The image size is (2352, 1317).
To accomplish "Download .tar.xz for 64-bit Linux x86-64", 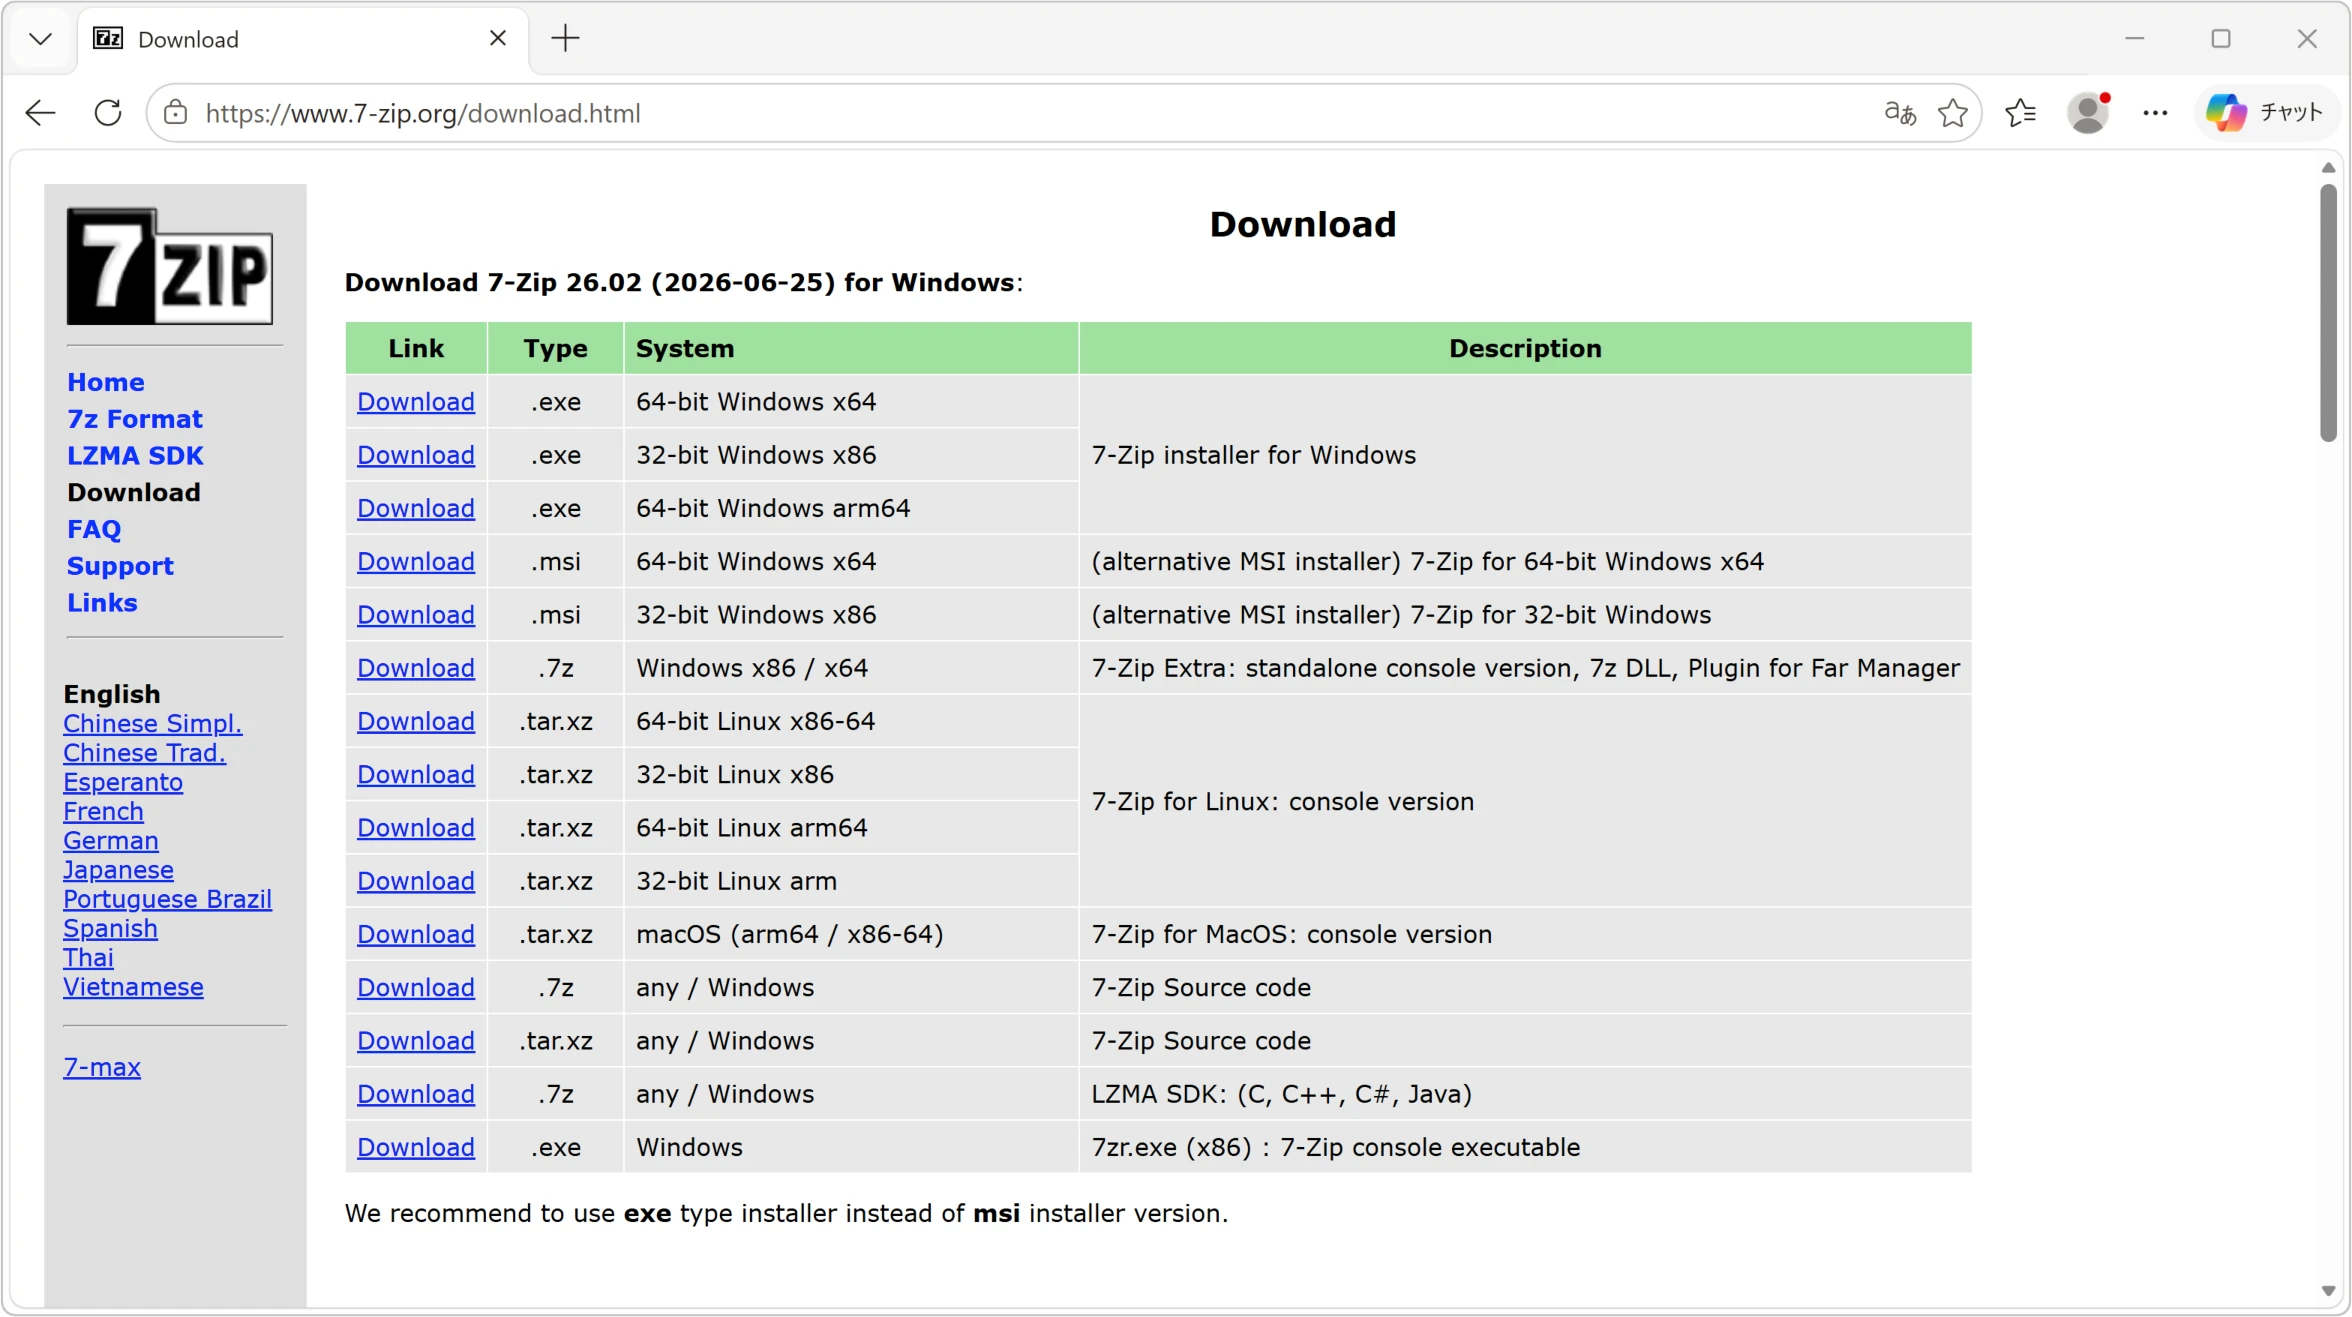I will point(416,721).
